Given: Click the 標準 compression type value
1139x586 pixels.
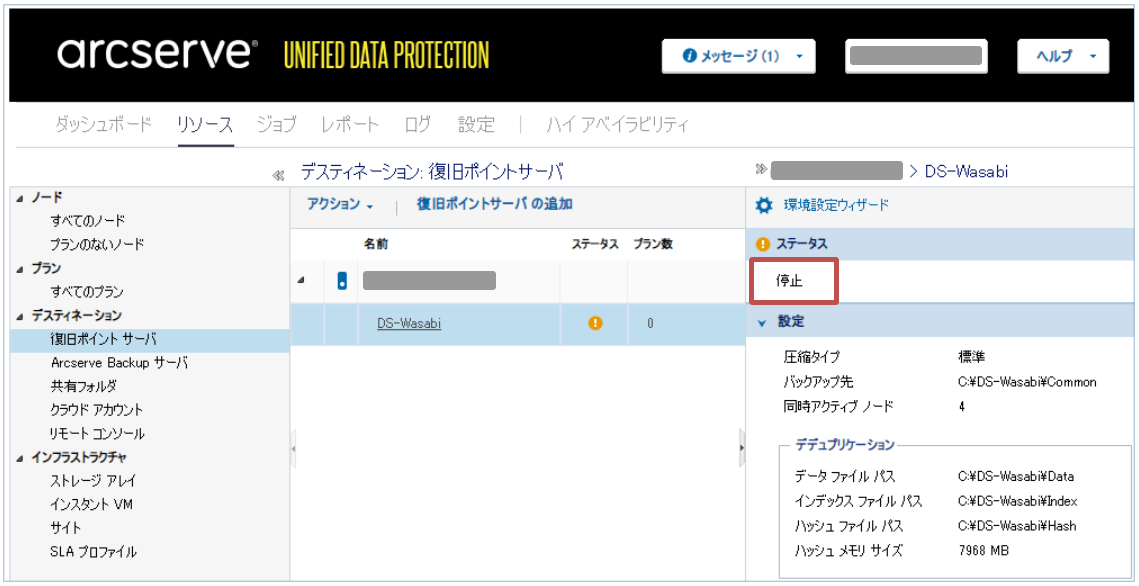Looking at the screenshot, I should click(971, 357).
